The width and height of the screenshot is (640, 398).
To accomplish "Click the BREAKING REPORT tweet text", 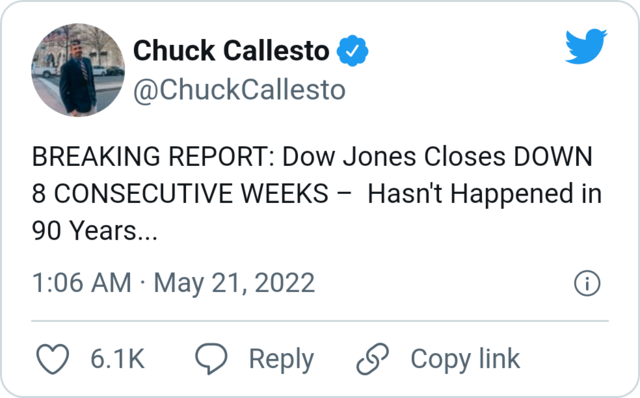I will point(317,193).
